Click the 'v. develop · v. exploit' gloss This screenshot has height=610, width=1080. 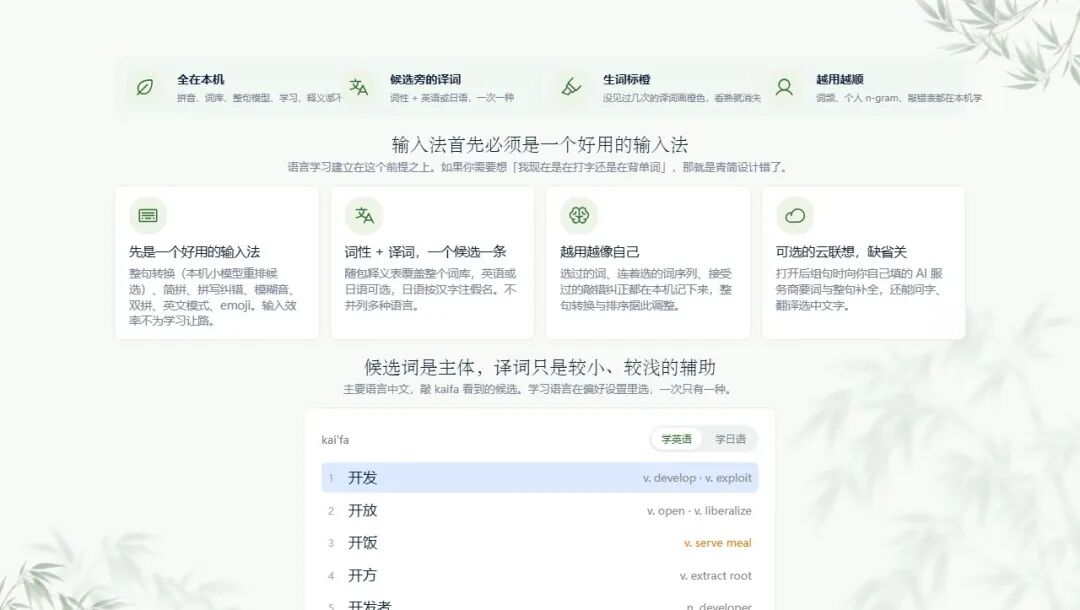click(x=697, y=478)
